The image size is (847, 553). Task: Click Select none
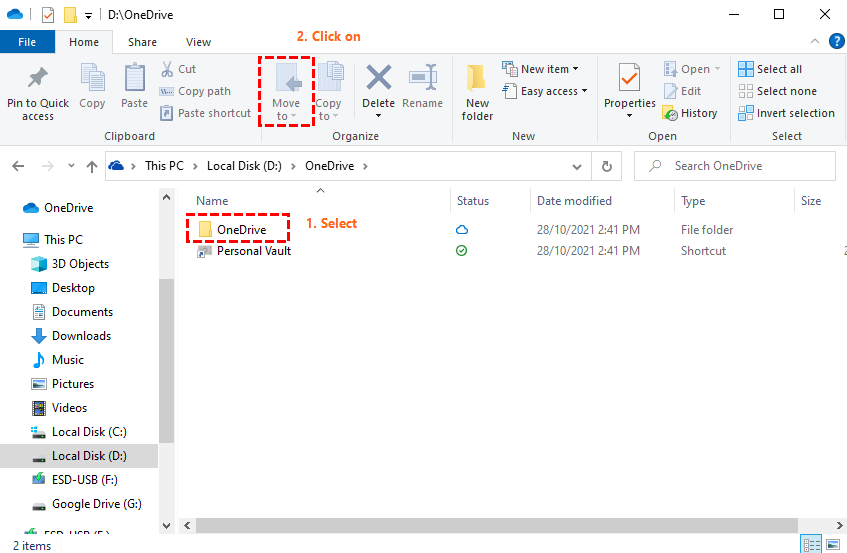tap(777, 91)
